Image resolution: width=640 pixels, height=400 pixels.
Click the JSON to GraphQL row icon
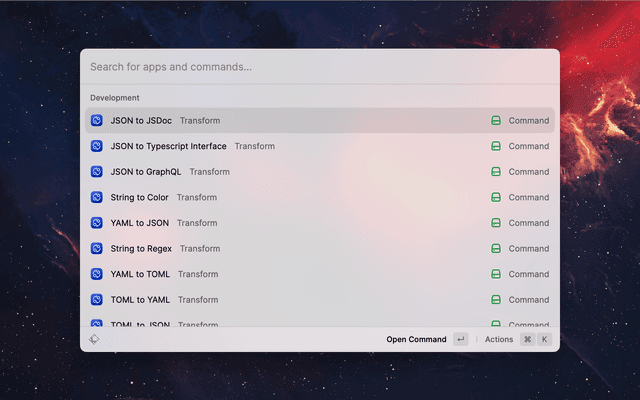pos(97,172)
